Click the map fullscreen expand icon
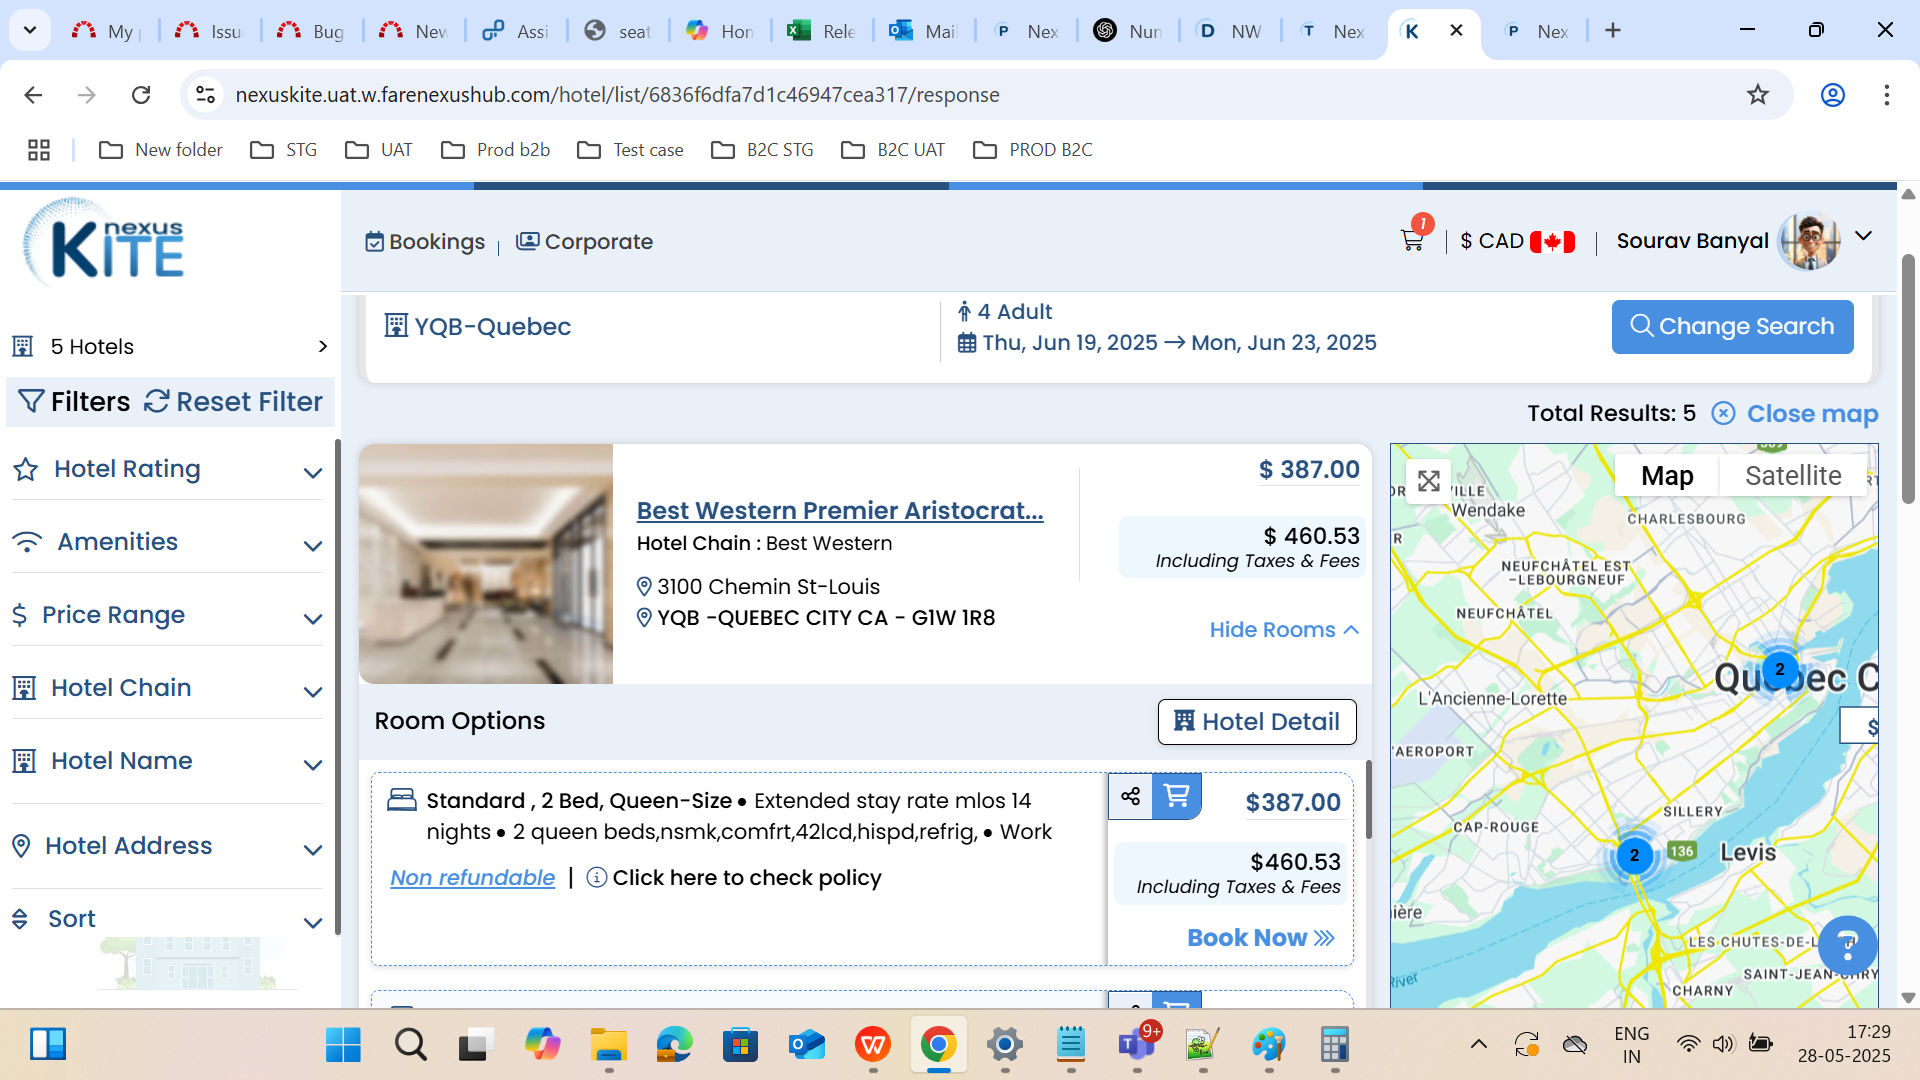Screen dimensions: 1920x1080 (1429, 481)
